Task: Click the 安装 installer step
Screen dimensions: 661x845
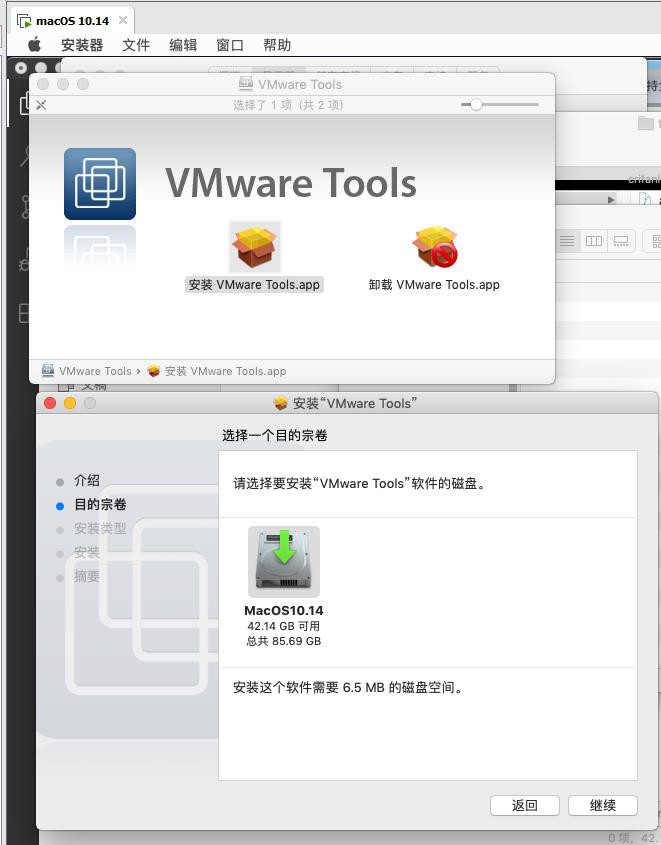Action: (x=87, y=552)
